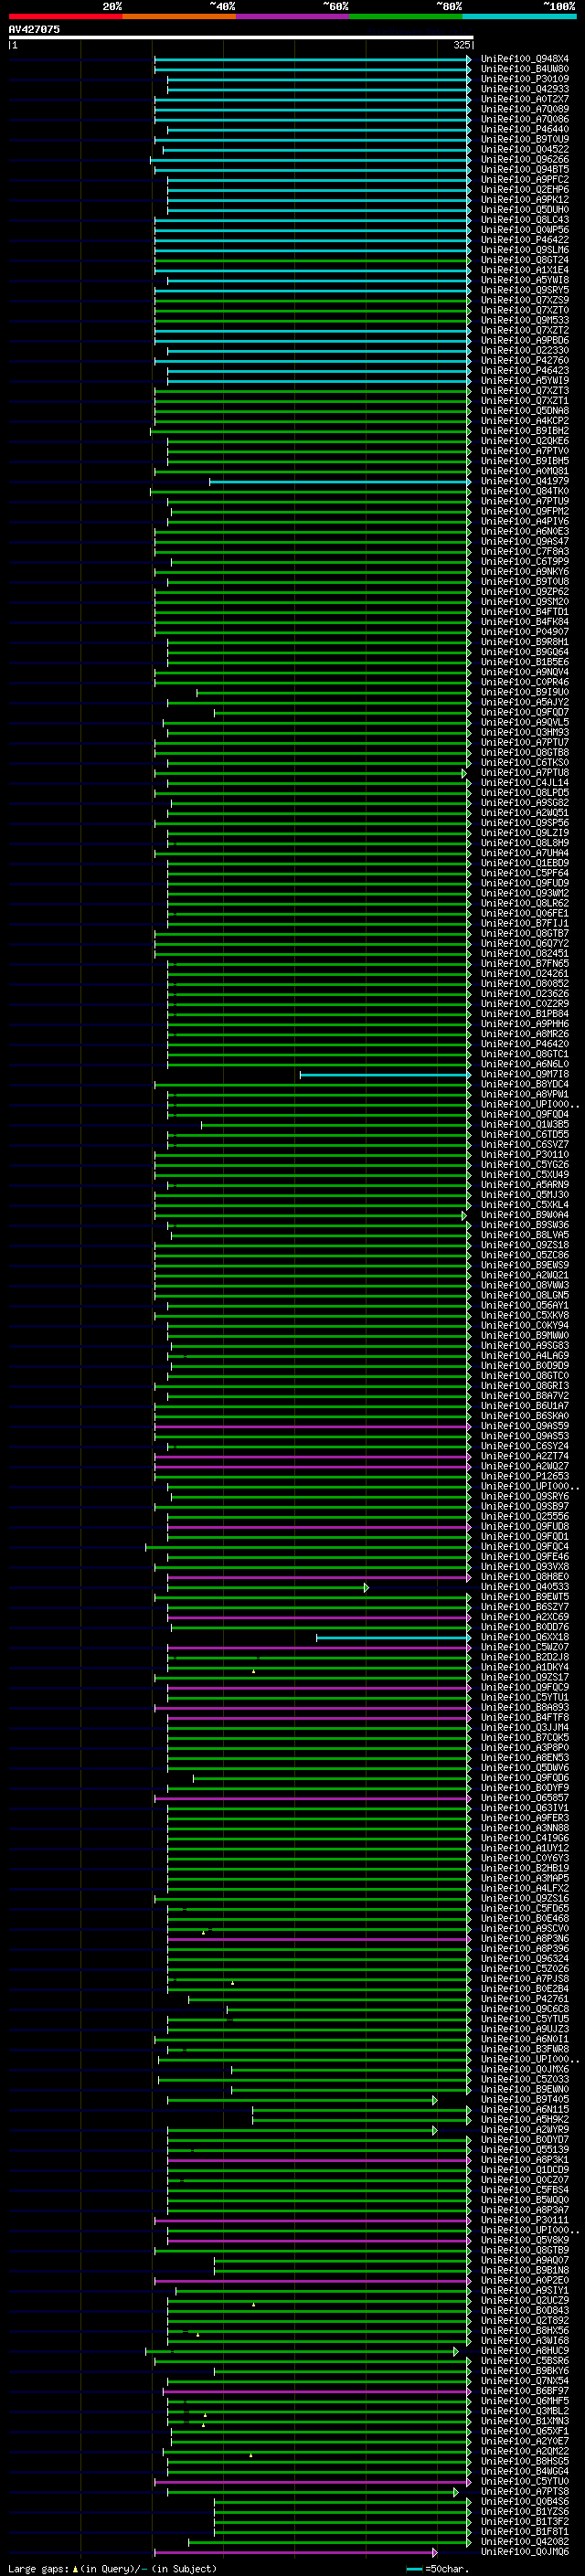The width and height of the screenshot is (585, 2576).
Task: Select hit UniRef100_Q8LPD5
Action: [x=524, y=792]
